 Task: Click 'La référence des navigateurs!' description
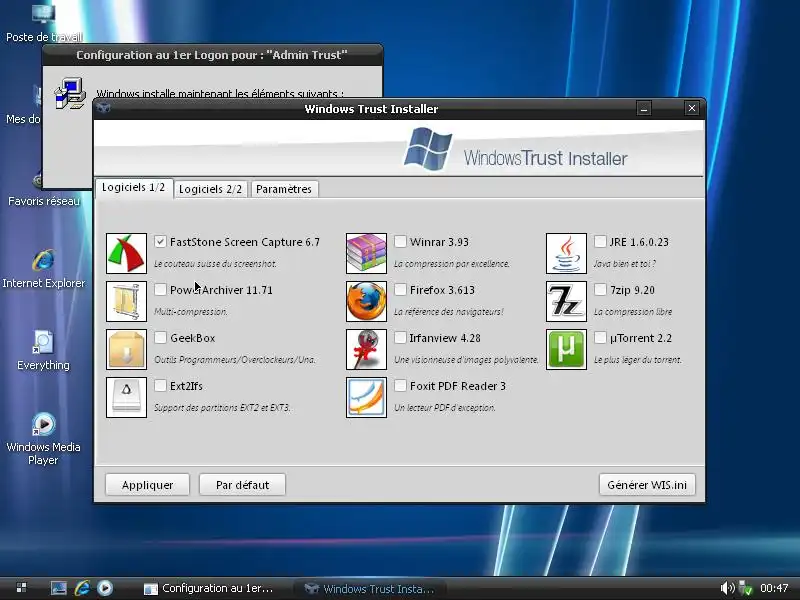point(448,312)
